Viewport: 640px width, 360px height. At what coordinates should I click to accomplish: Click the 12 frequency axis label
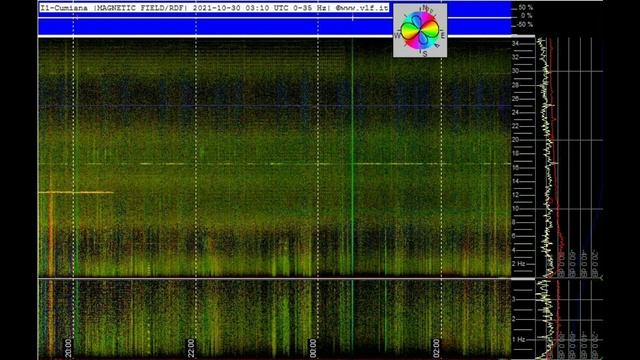pos(516,195)
